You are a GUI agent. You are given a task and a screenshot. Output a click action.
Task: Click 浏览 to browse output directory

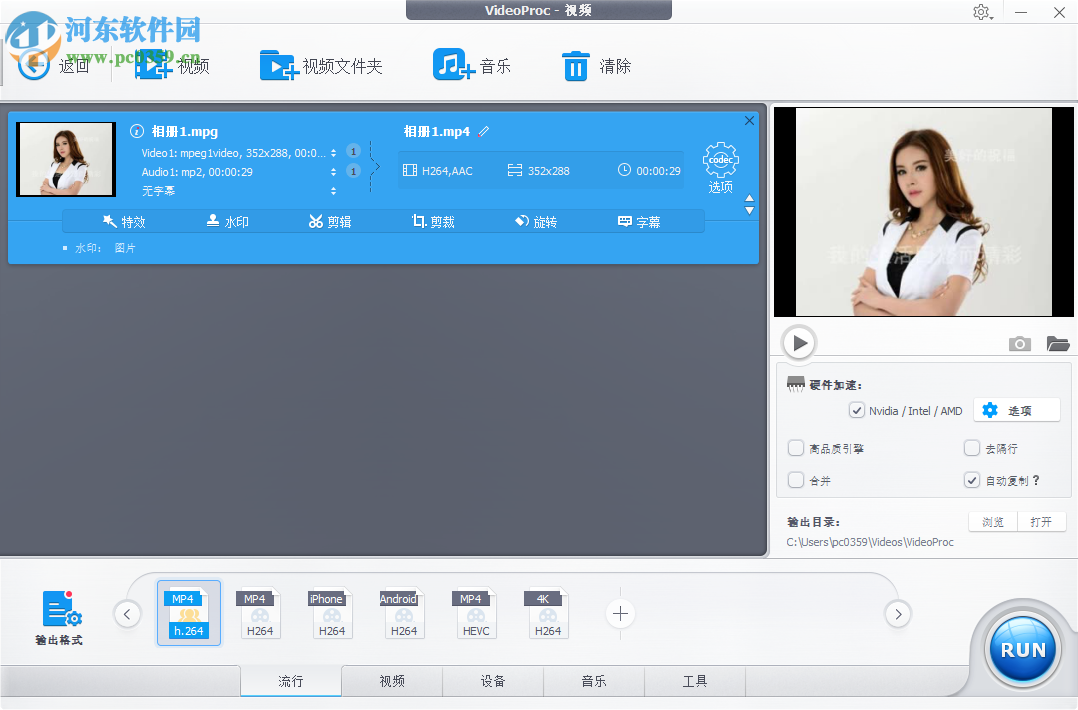coord(991,521)
